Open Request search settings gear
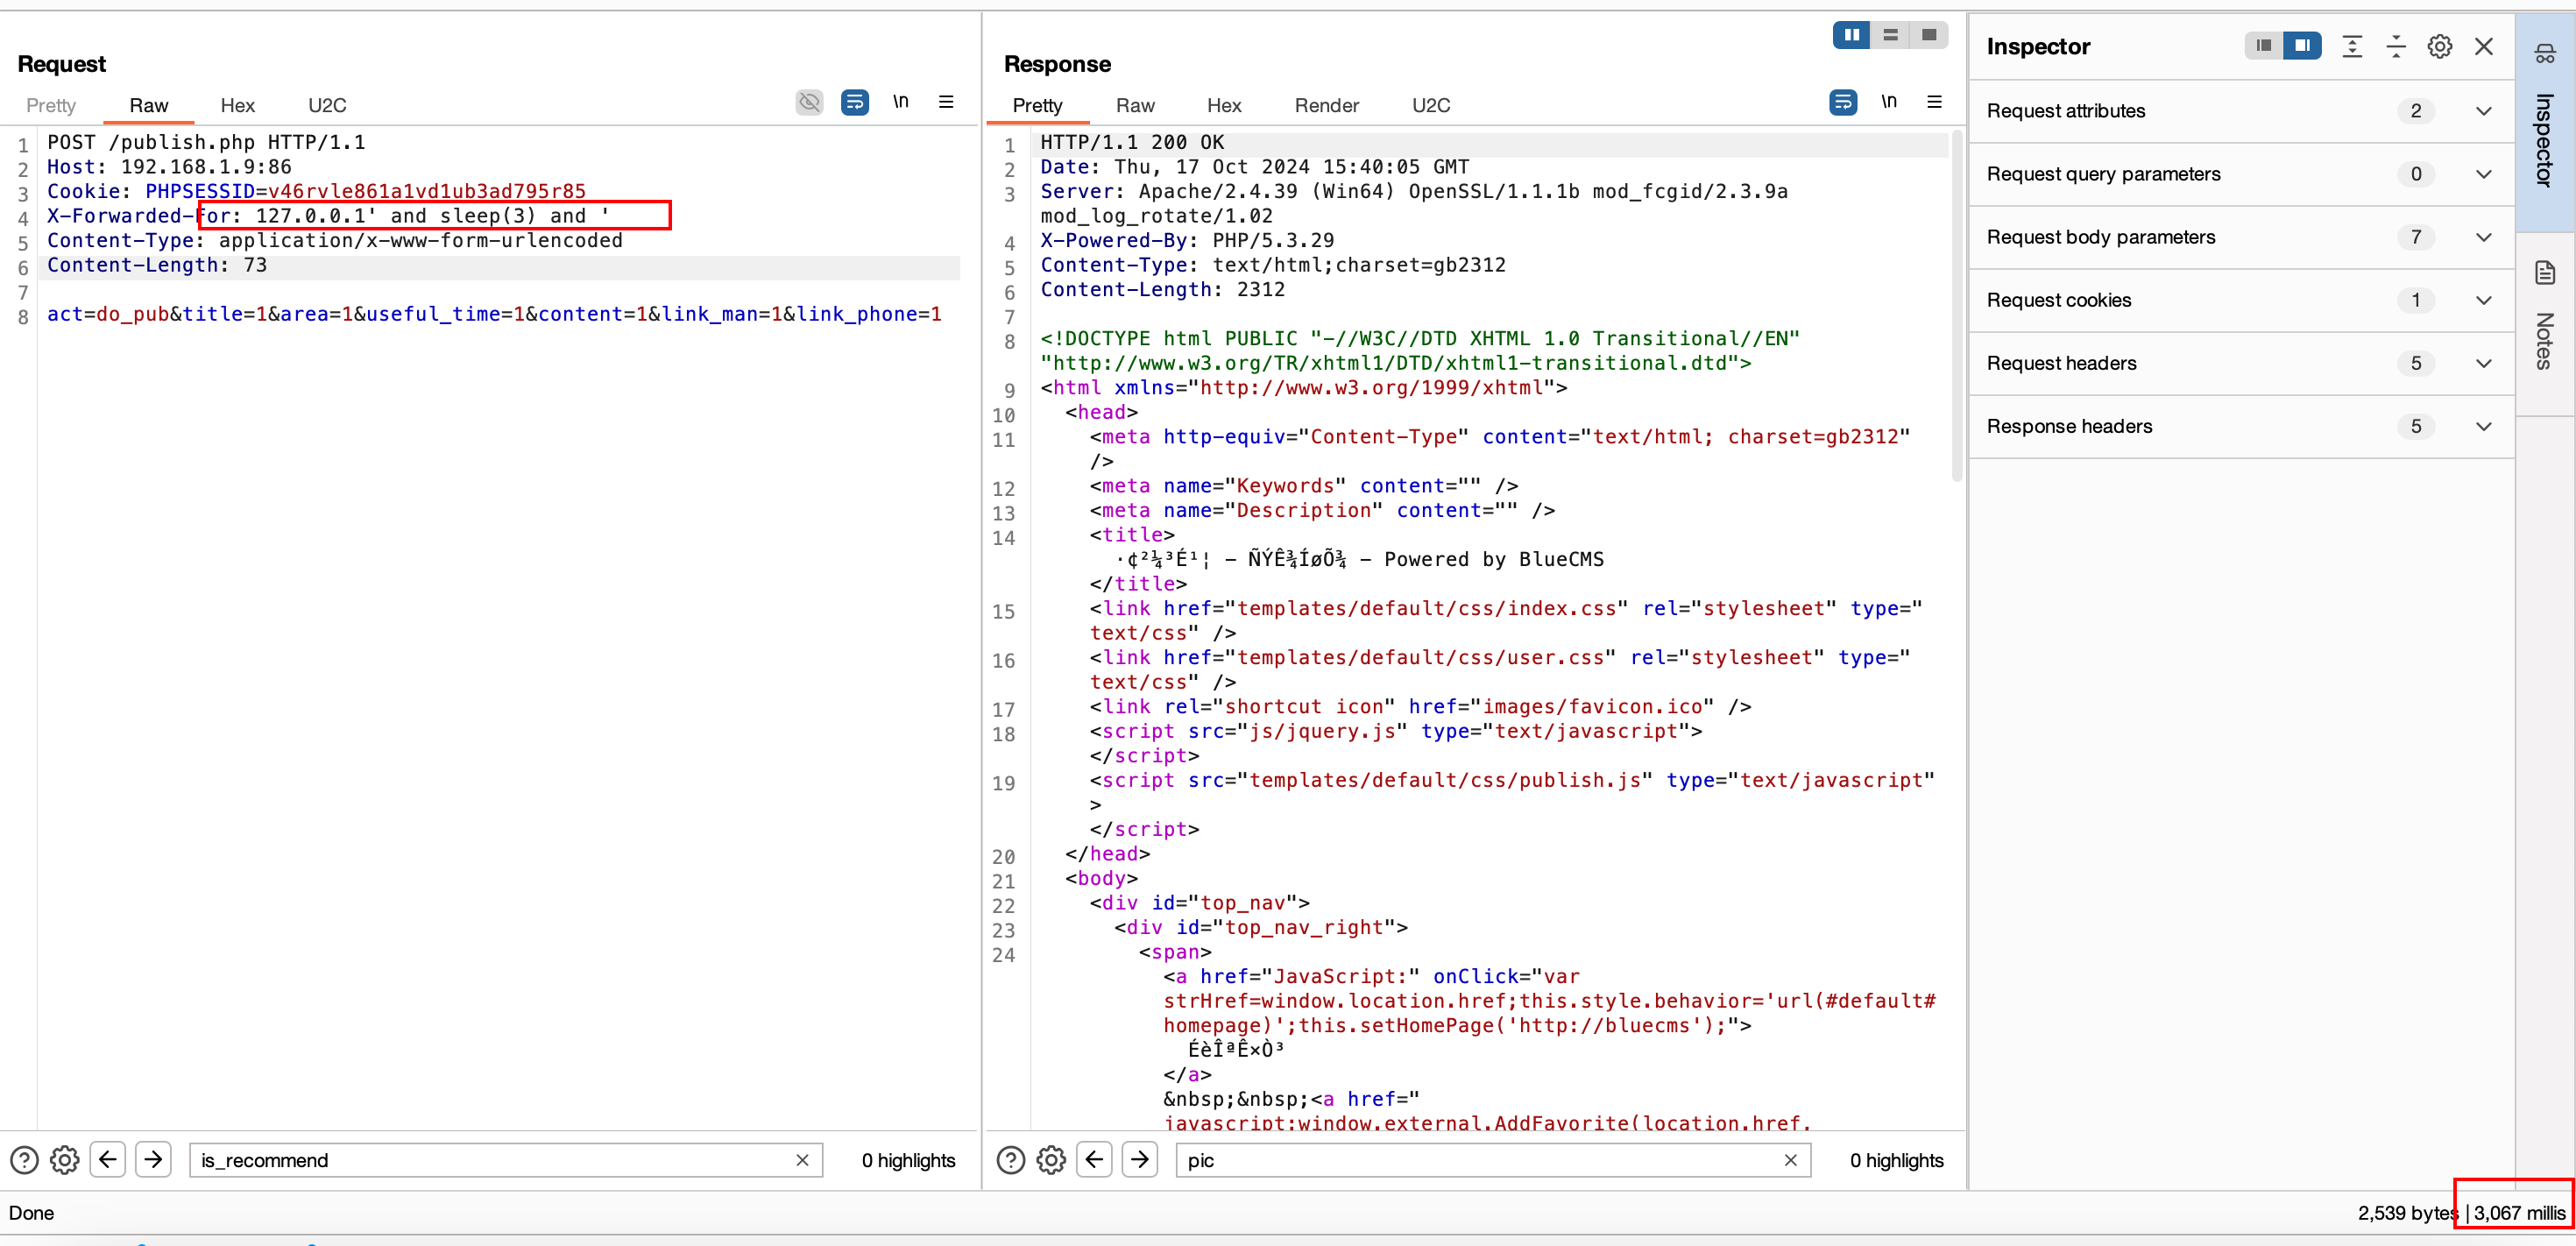The image size is (2576, 1246). [65, 1160]
